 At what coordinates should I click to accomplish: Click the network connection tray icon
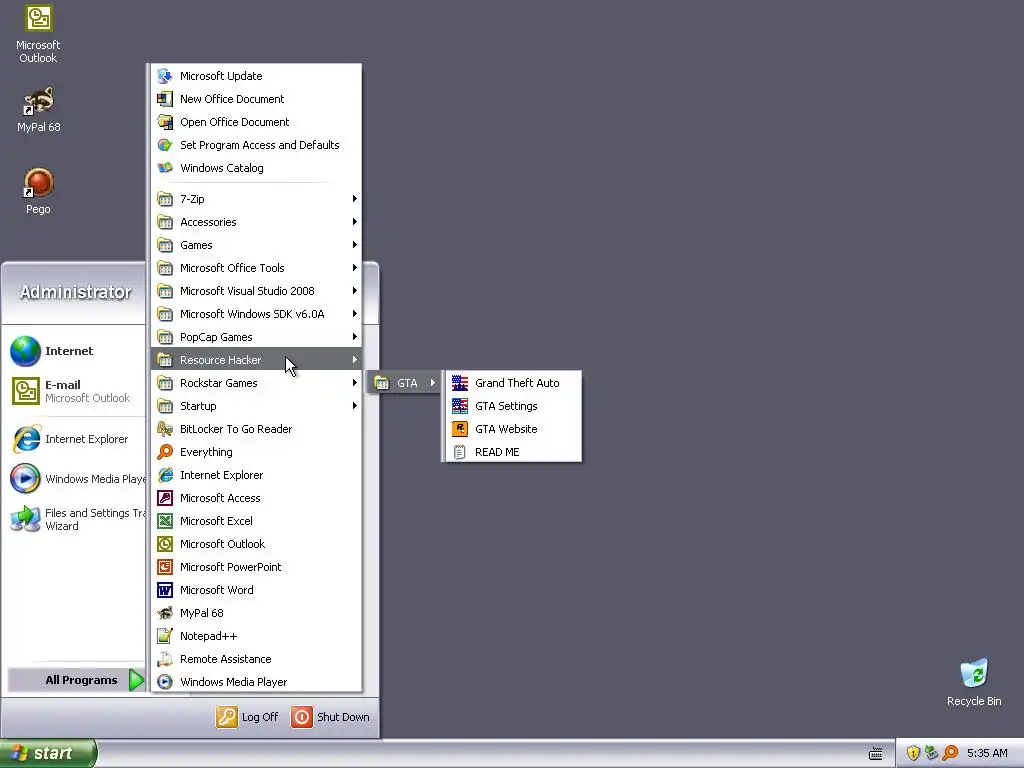click(x=932, y=753)
